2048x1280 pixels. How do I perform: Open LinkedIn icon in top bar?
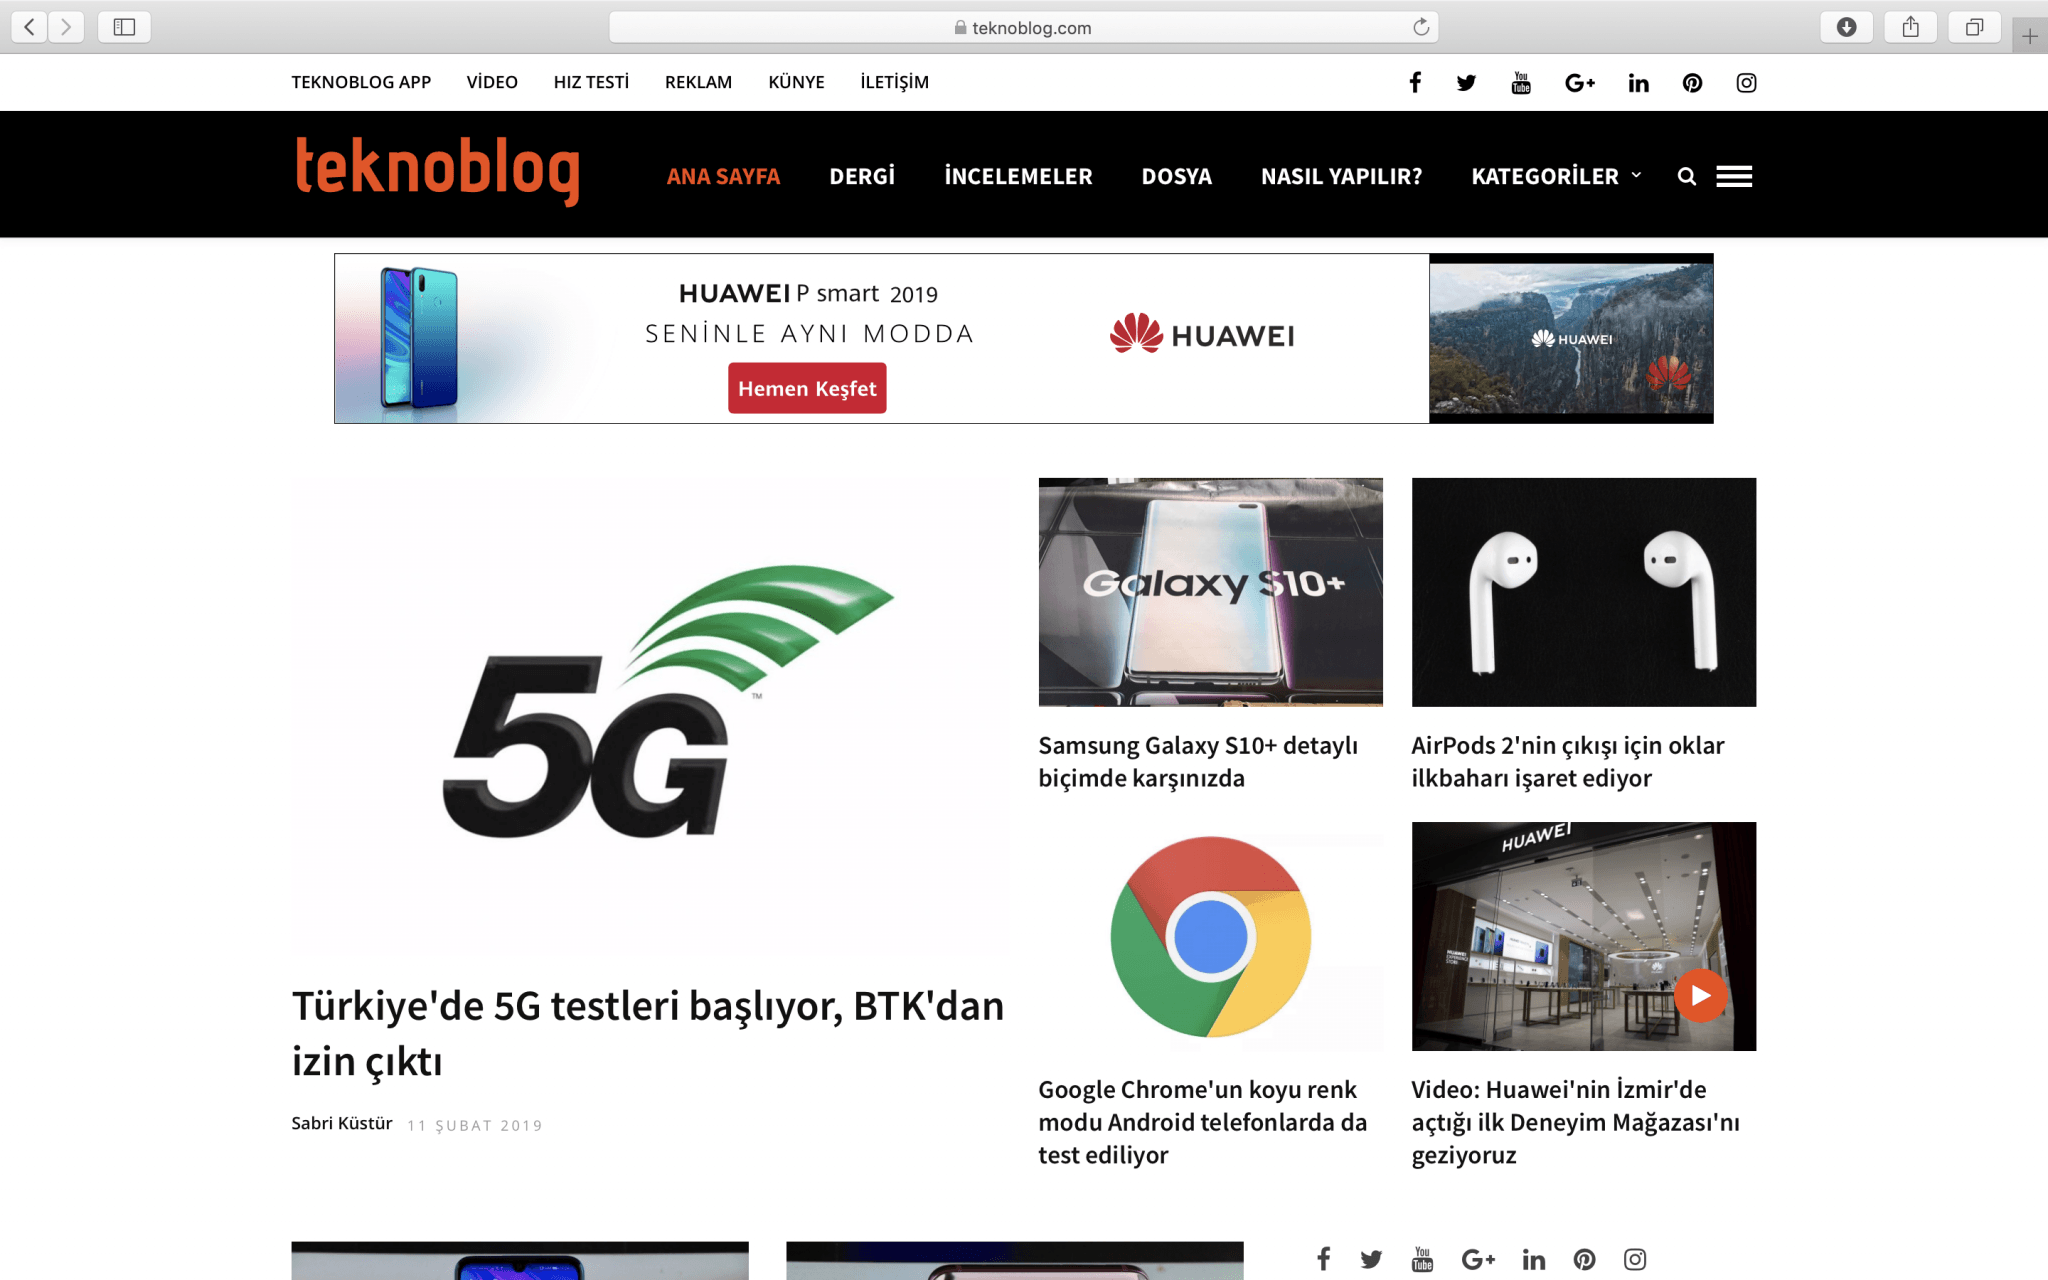1638,83
